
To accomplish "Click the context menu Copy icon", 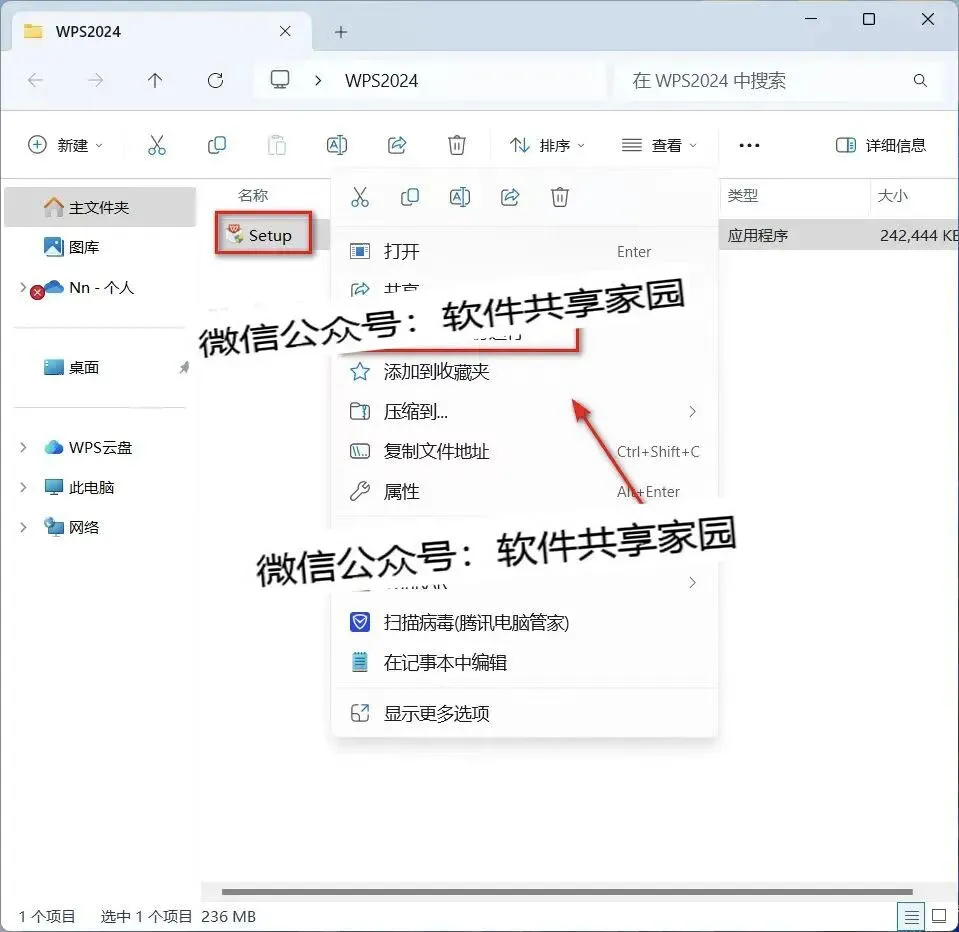I will click(x=410, y=197).
